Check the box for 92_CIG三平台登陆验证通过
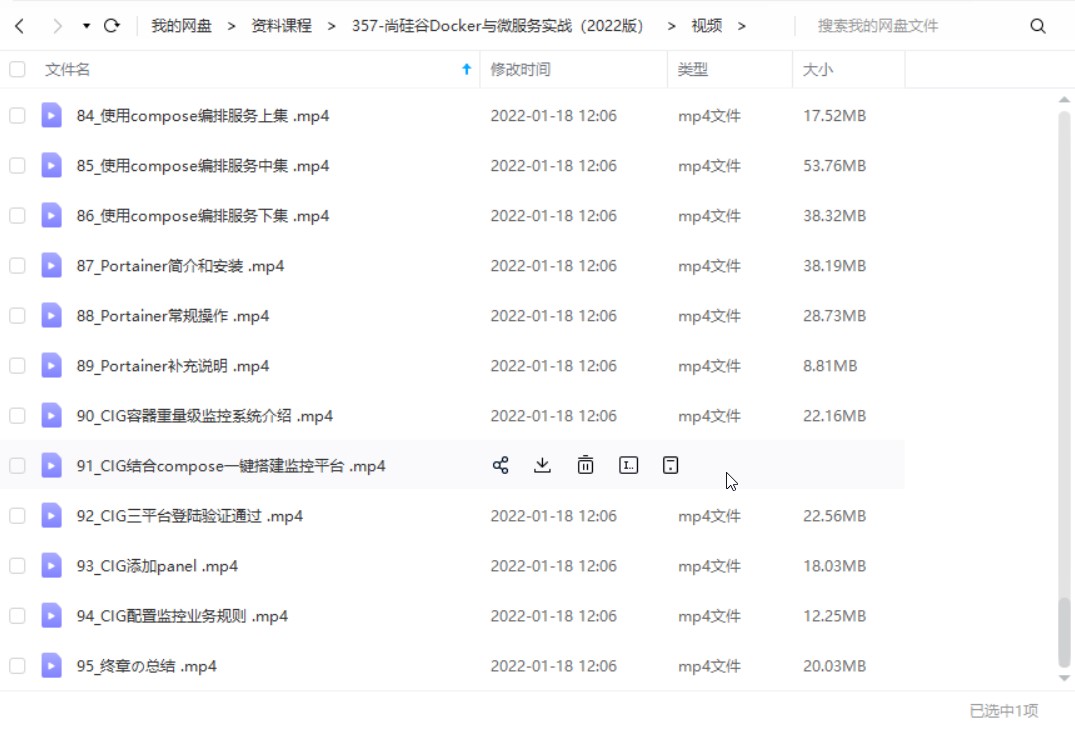 17,515
